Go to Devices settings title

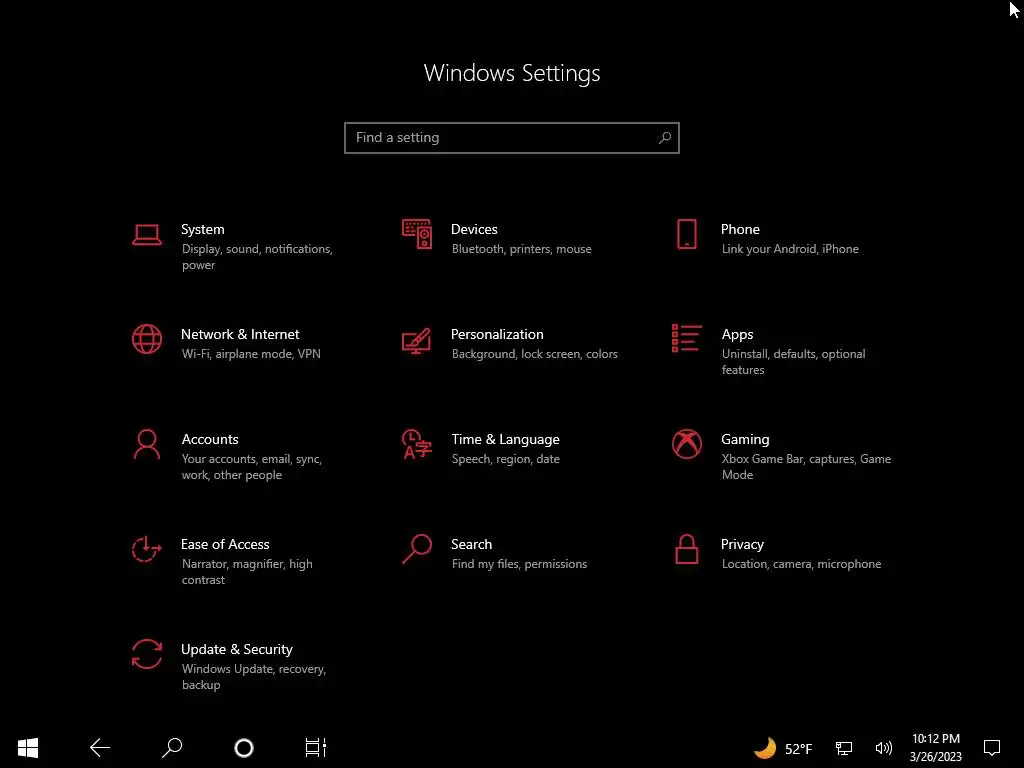pos(474,229)
